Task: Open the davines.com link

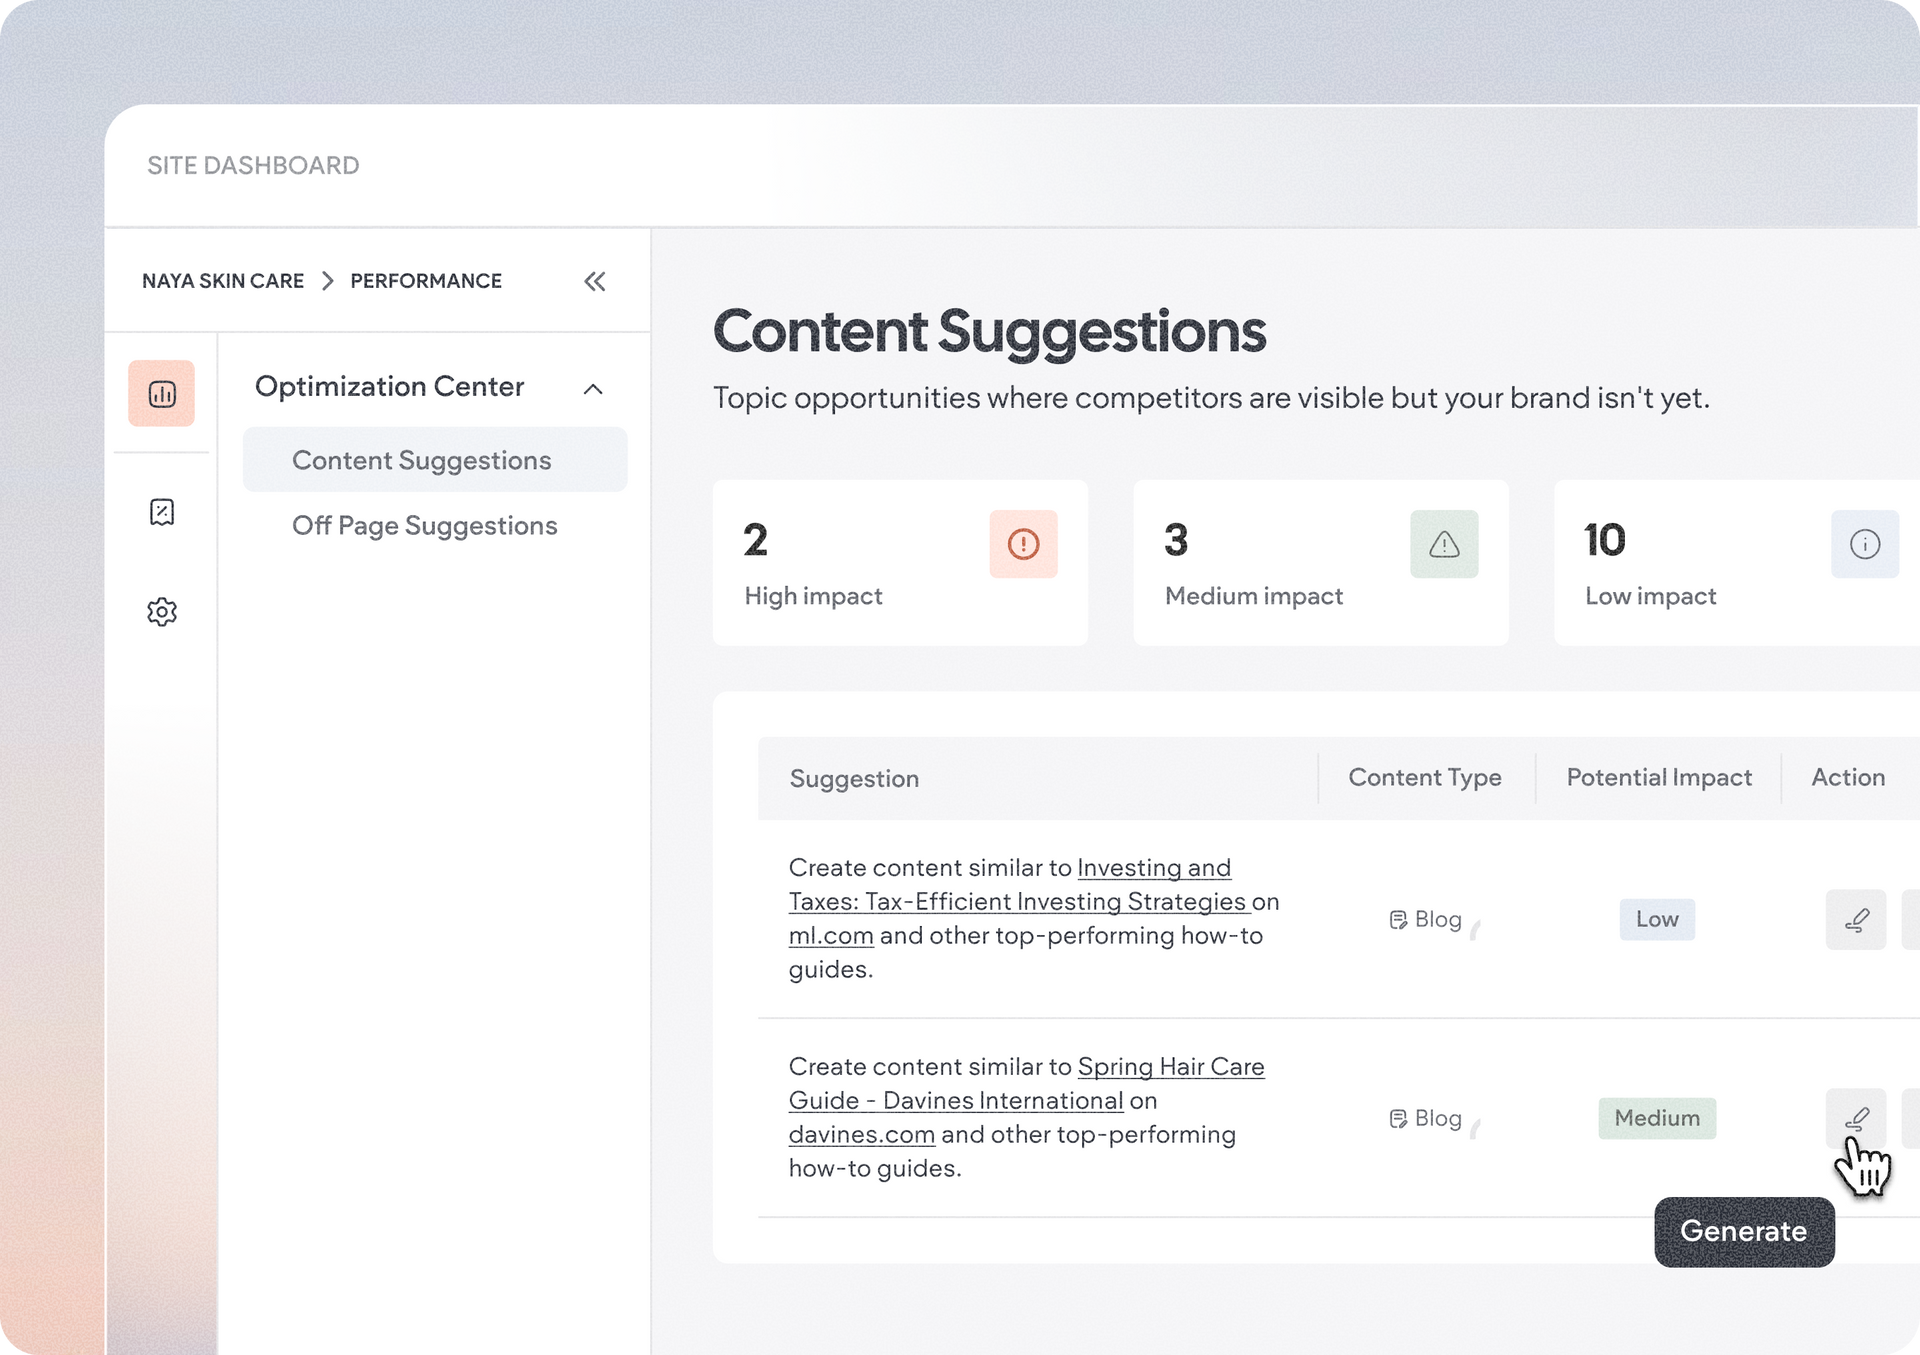Action: [862, 1135]
